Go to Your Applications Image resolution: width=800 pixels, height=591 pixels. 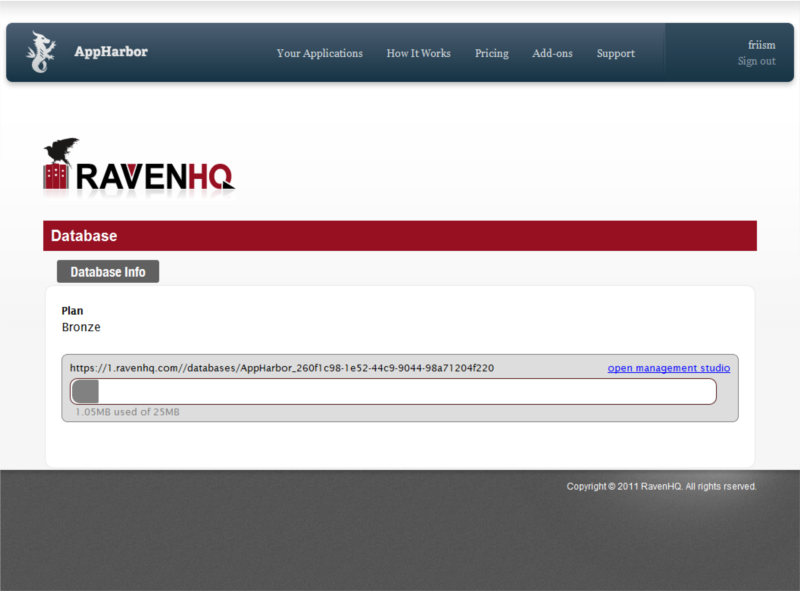319,53
